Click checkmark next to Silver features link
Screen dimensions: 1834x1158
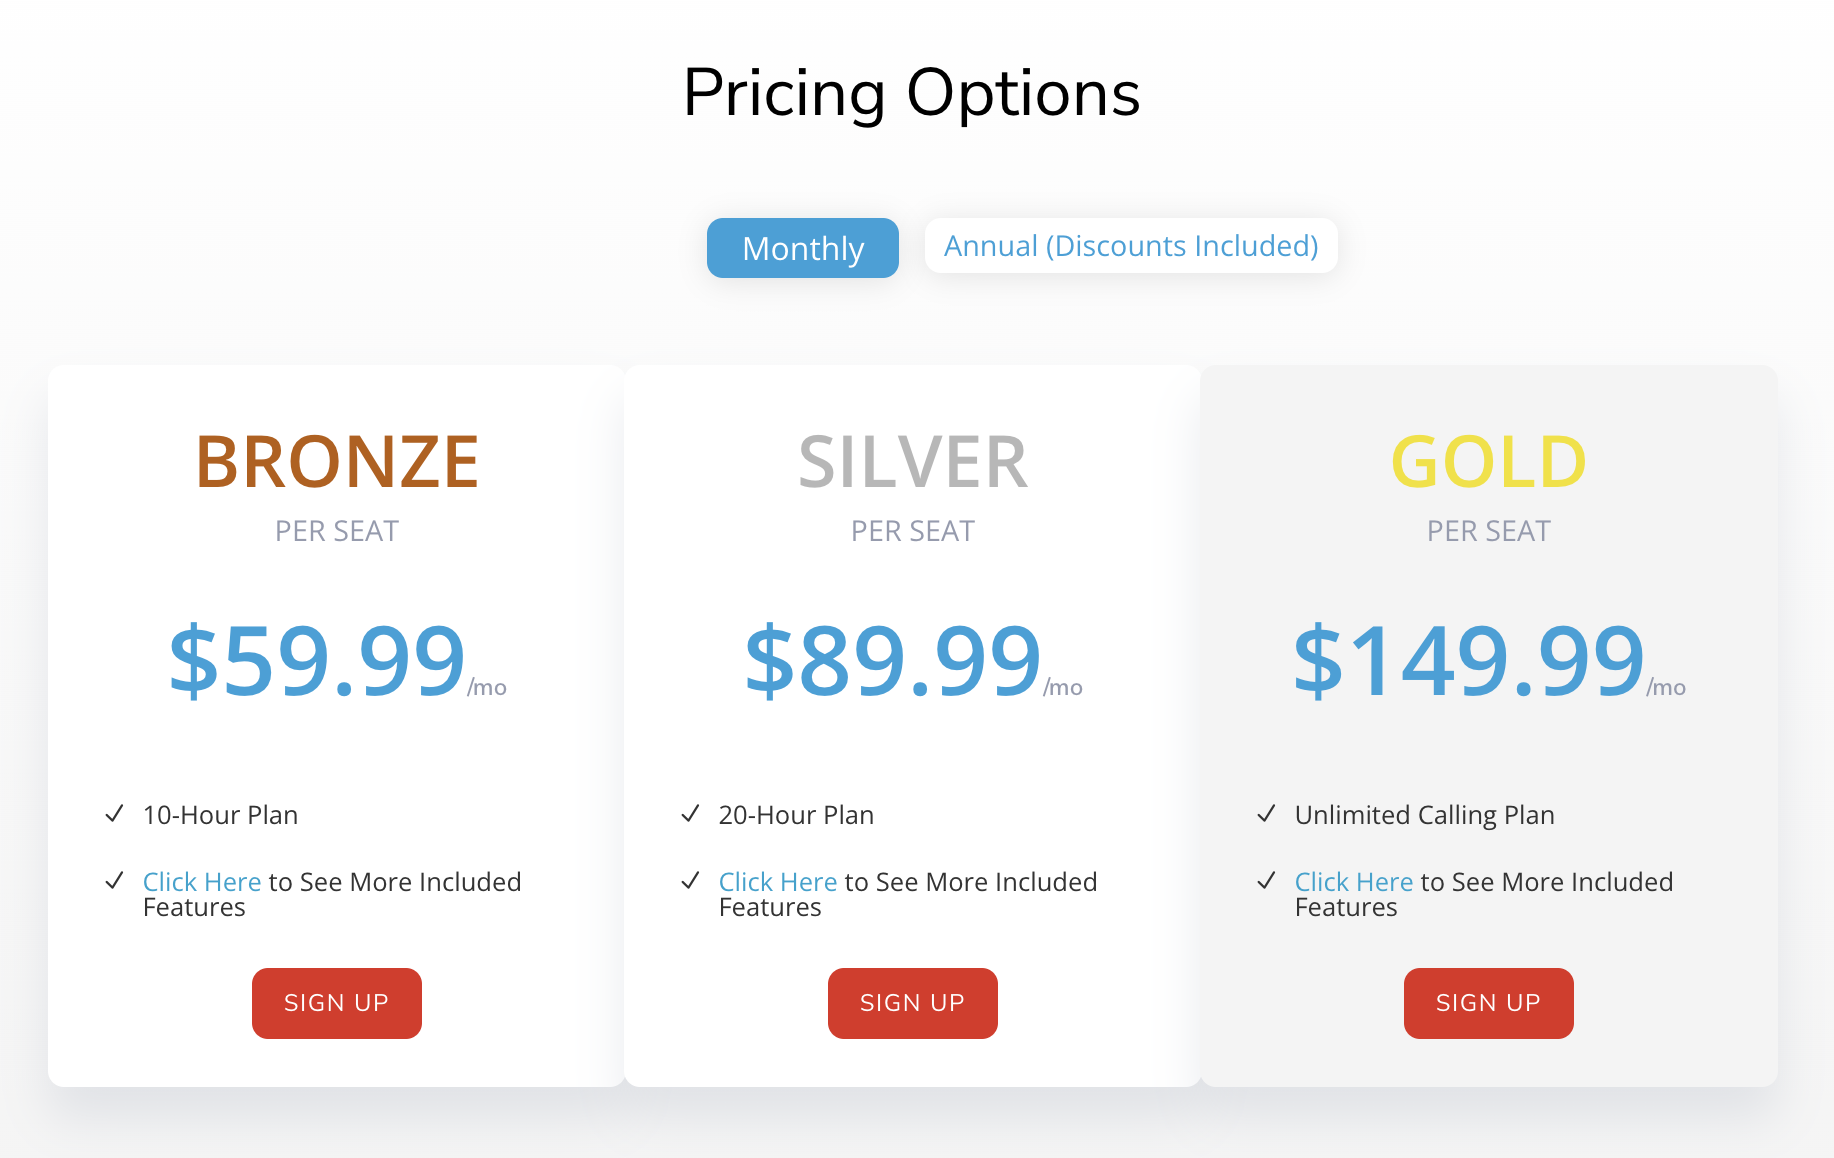[x=690, y=881]
